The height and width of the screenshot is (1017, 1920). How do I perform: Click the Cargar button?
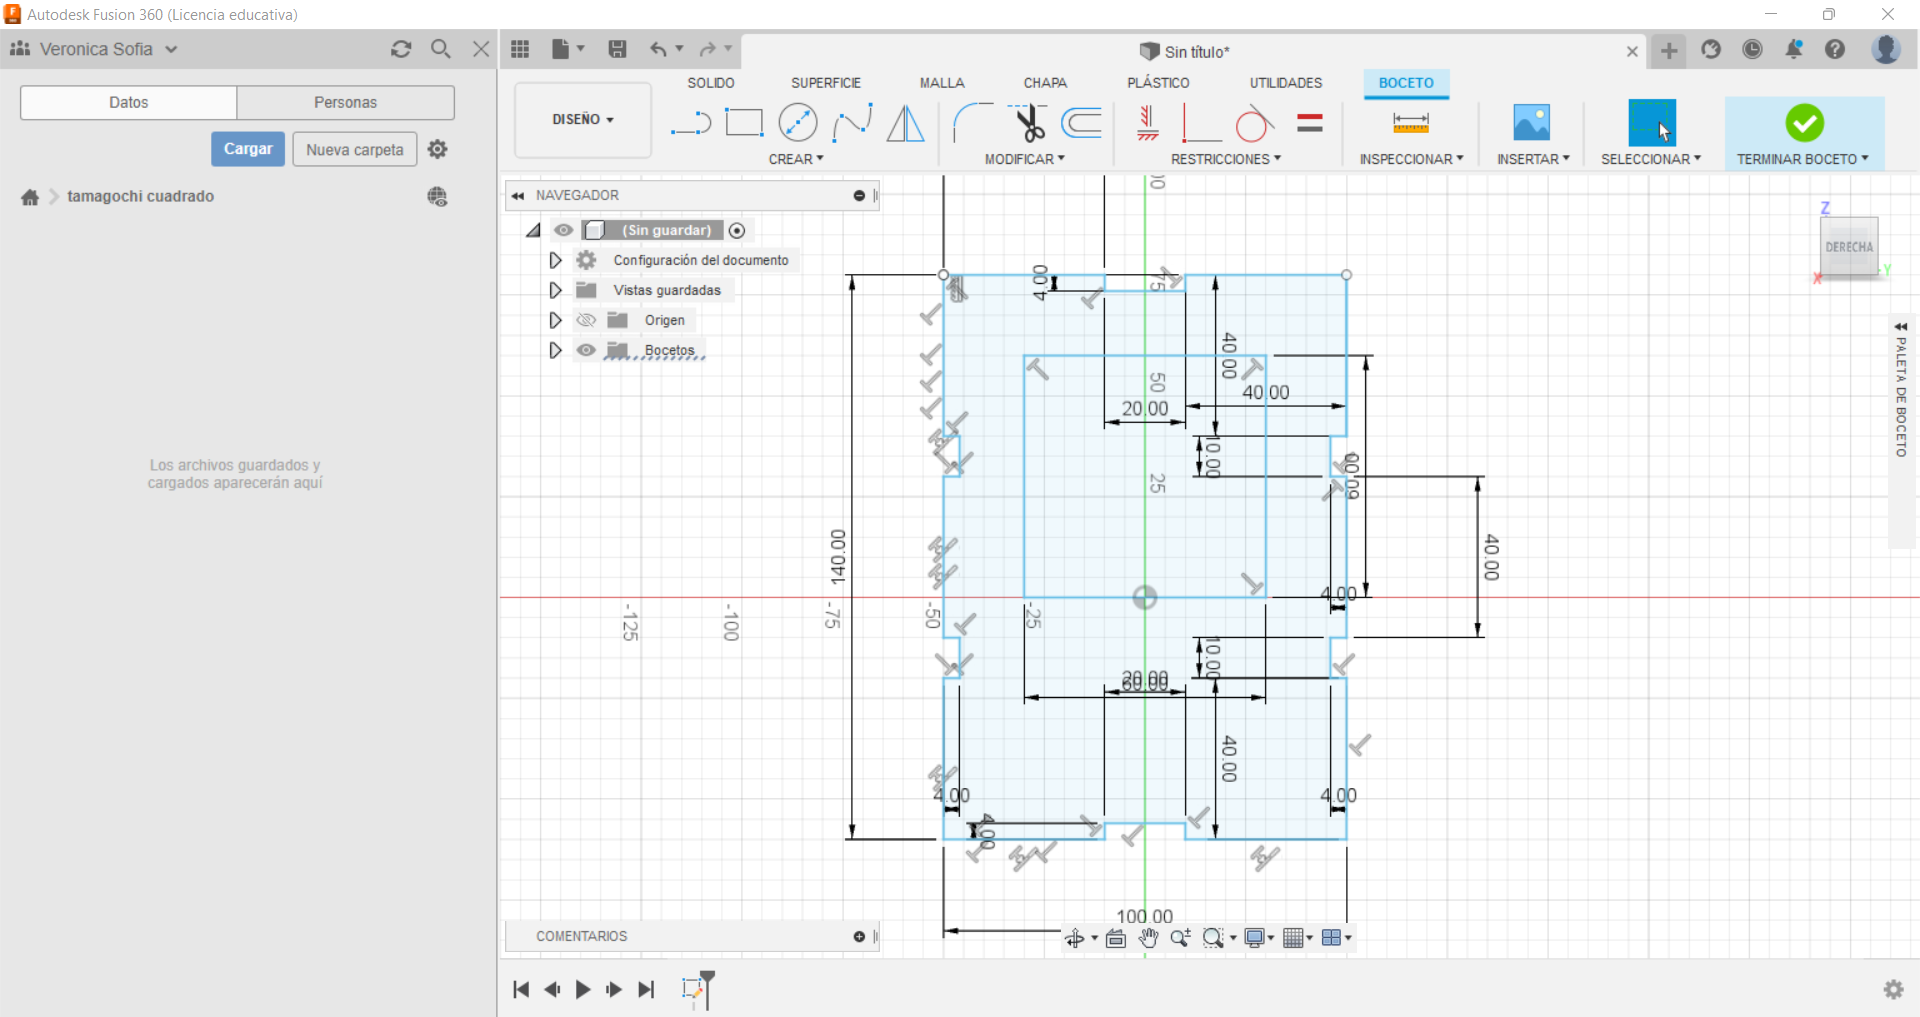(x=248, y=149)
